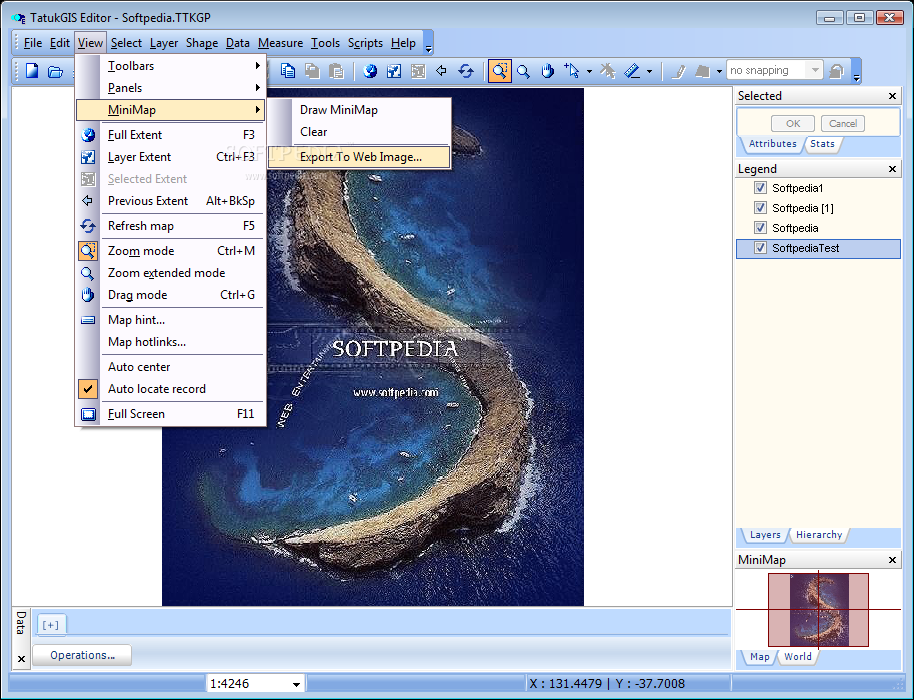
Task: Open the no snapping dropdown
Action: [x=815, y=71]
